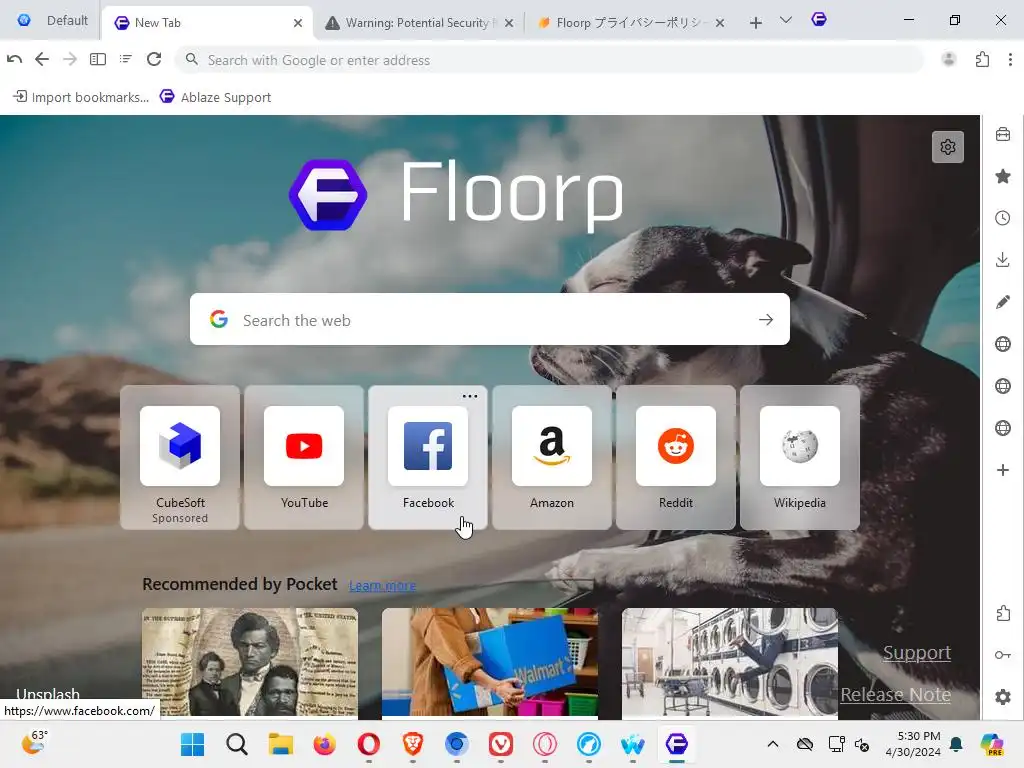Image resolution: width=1024 pixels, height=768 pixels.
Task: Click the Release Note link
Action: (895, 694)
